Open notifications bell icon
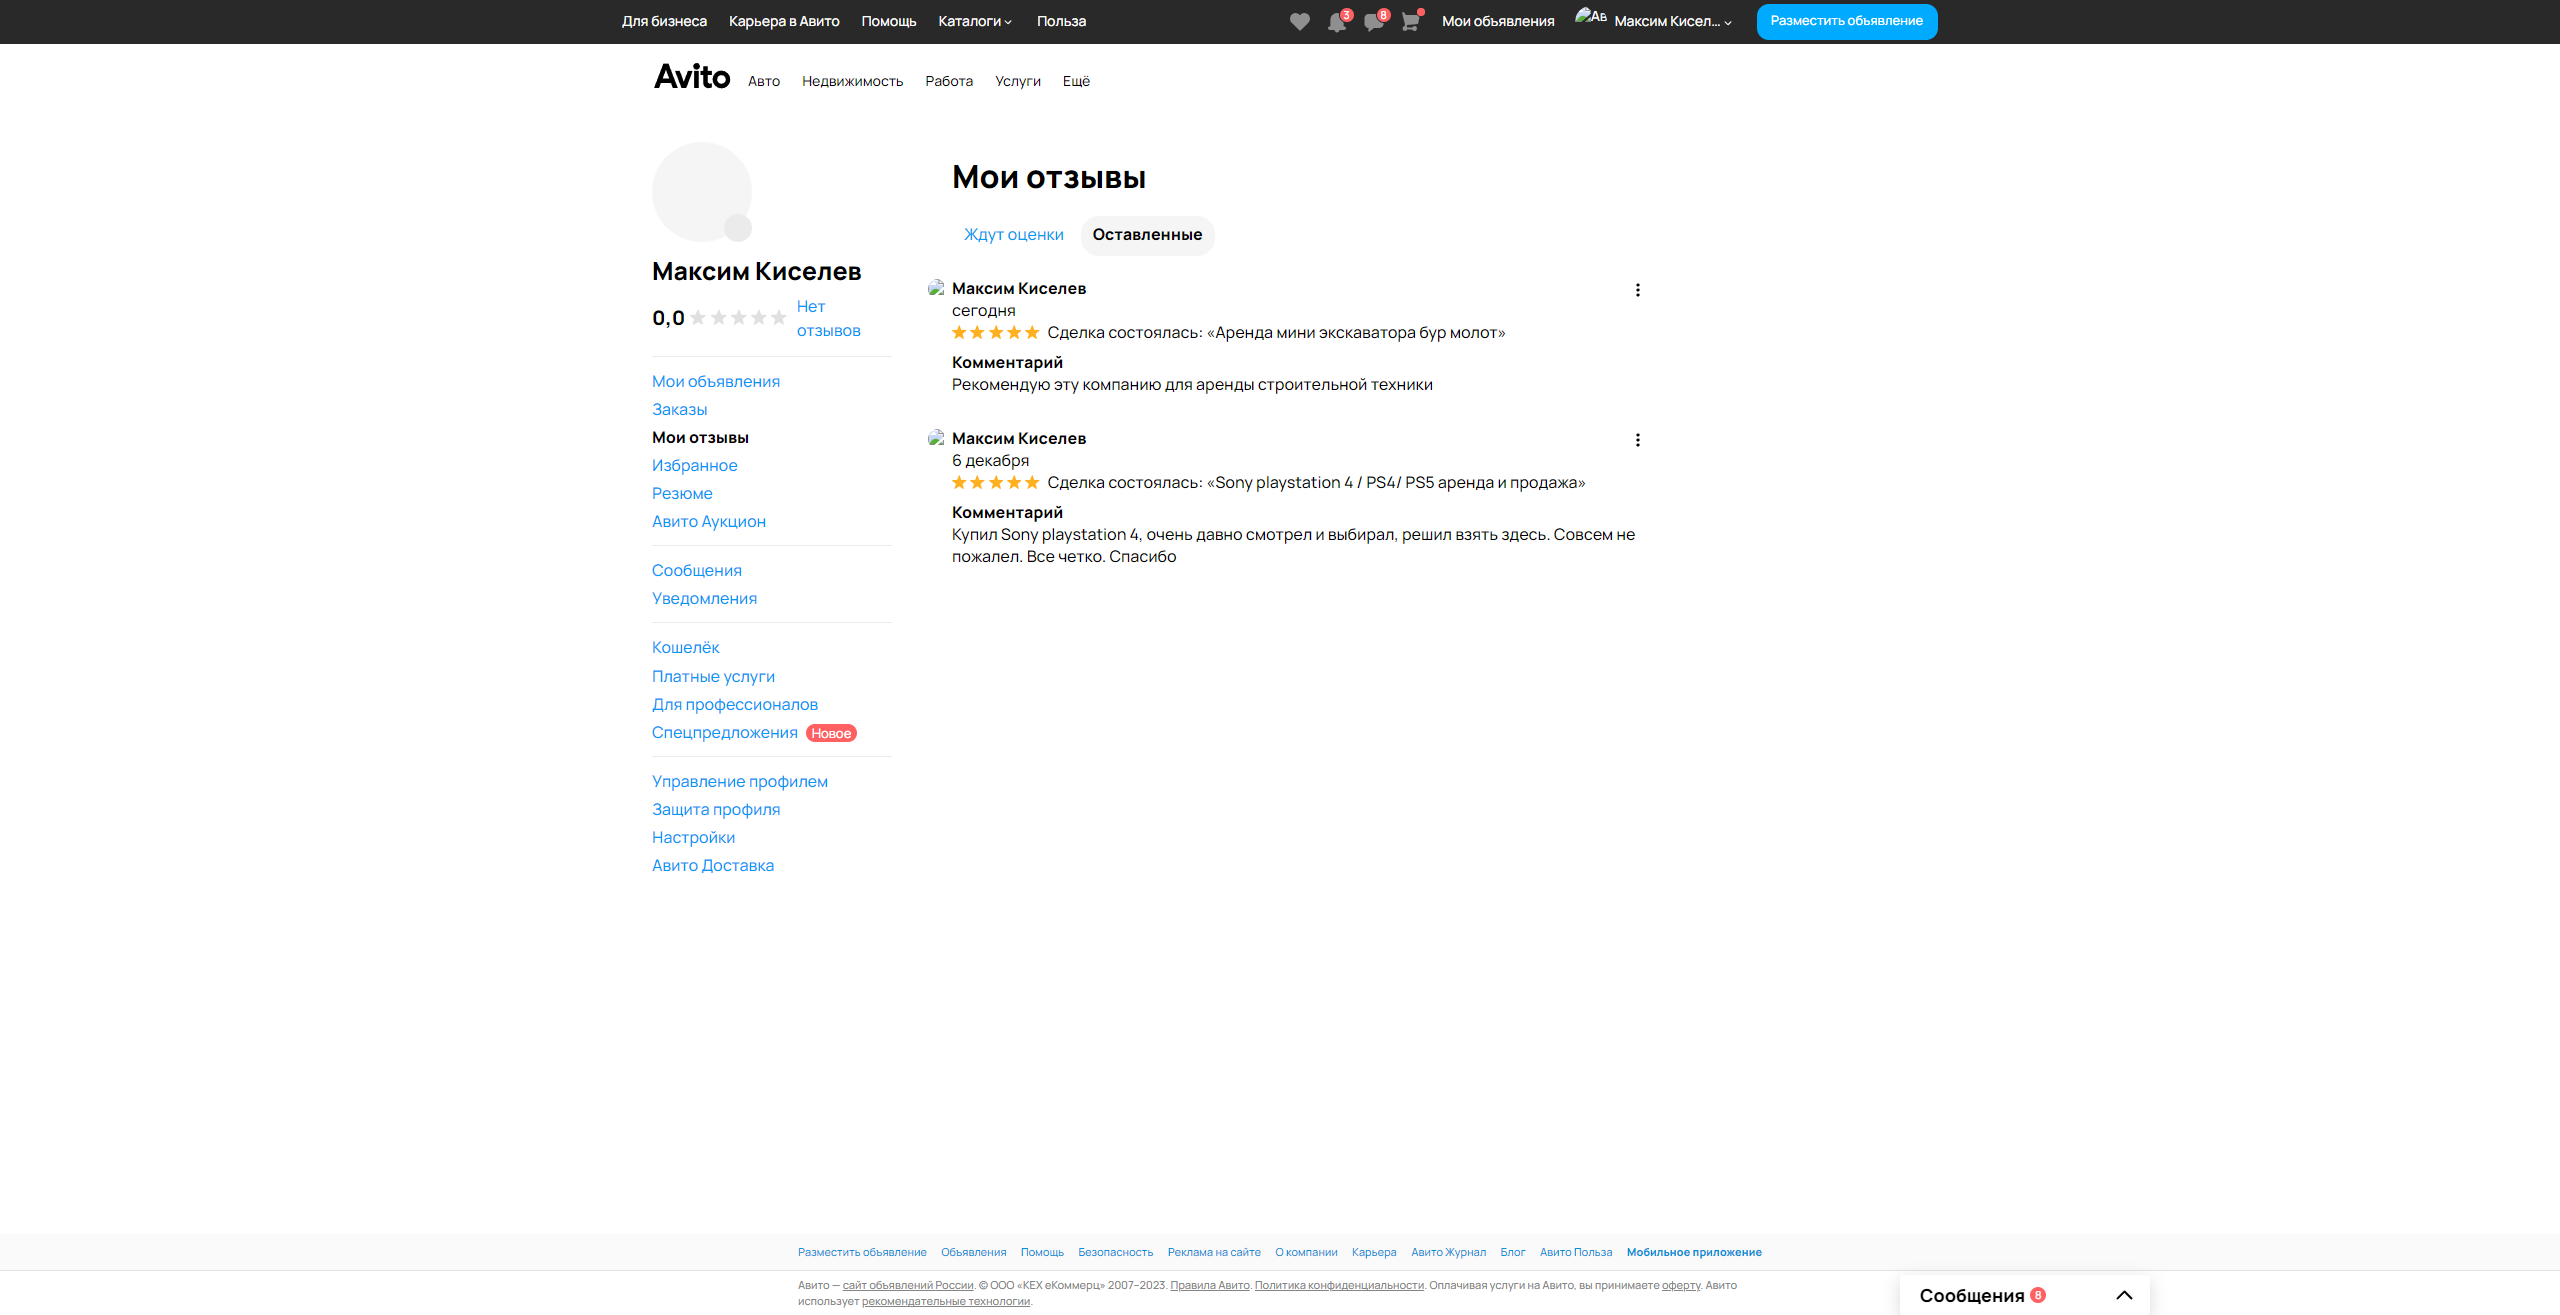Viewport: 2560px width, 1315px height. (x=1336, y=22)
